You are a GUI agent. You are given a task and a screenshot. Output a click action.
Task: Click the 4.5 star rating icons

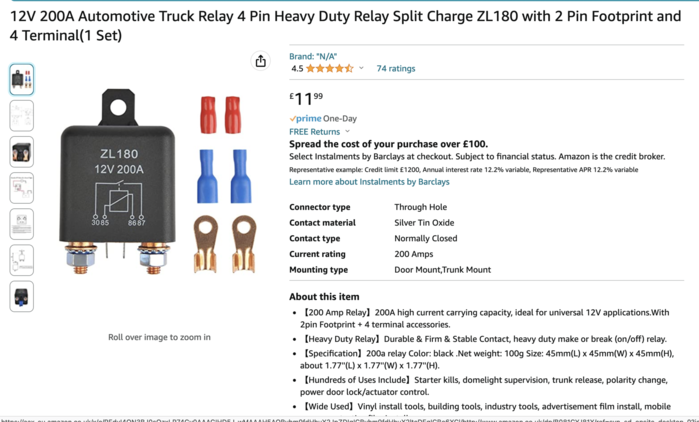329,68
